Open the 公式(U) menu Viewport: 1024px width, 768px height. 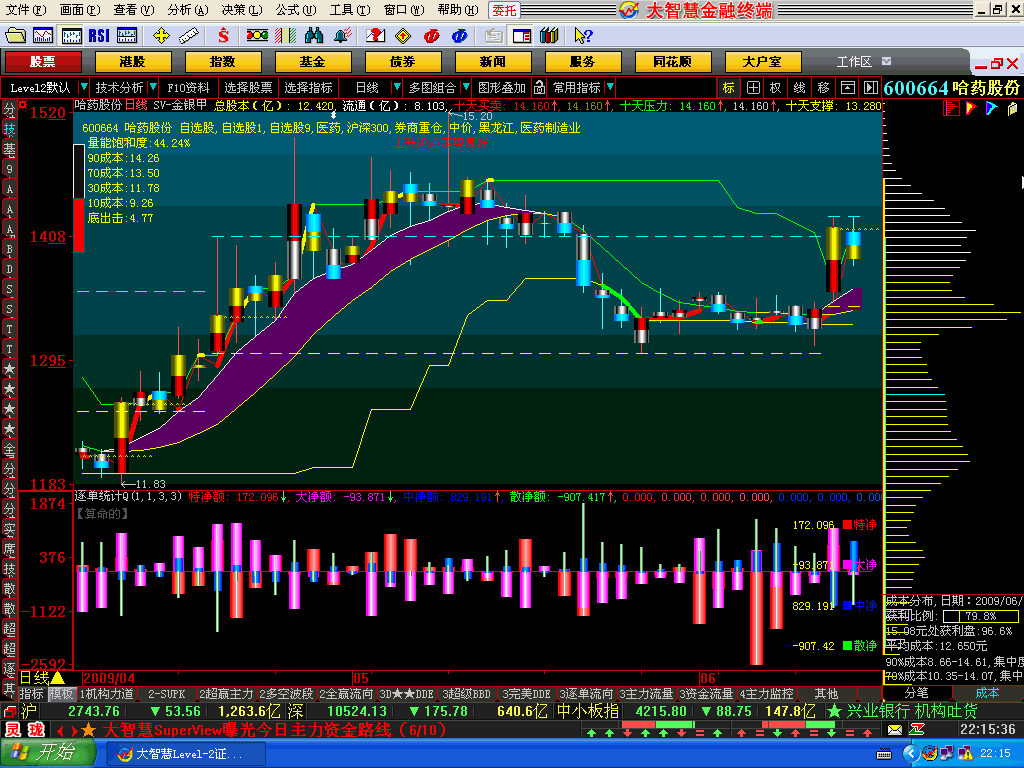[296, 10]
